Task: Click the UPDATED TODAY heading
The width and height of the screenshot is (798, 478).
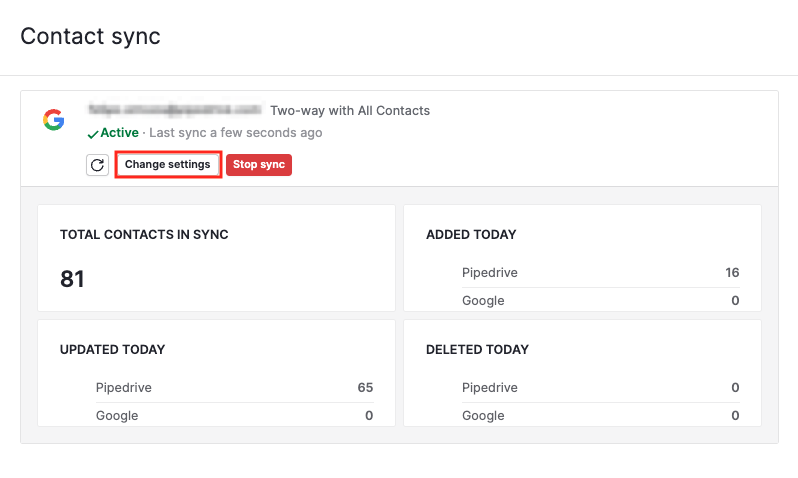Action: pos(112,350)
